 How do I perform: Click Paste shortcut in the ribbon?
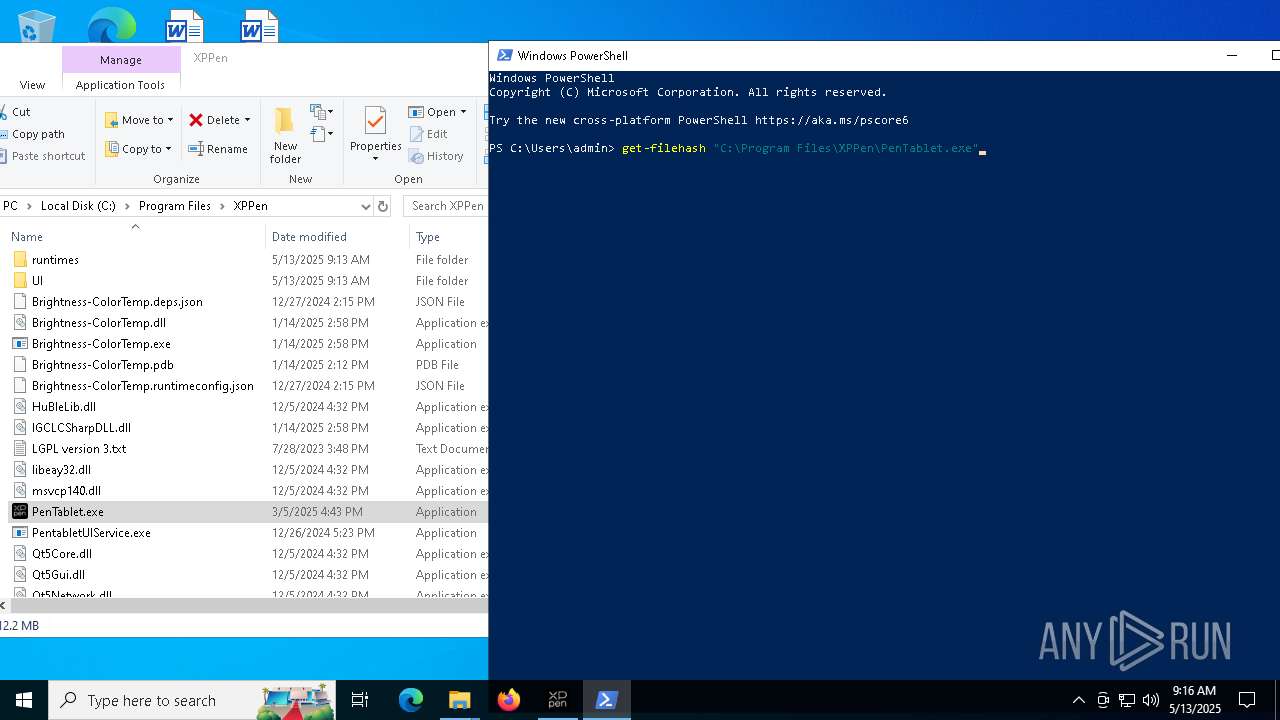43,156
